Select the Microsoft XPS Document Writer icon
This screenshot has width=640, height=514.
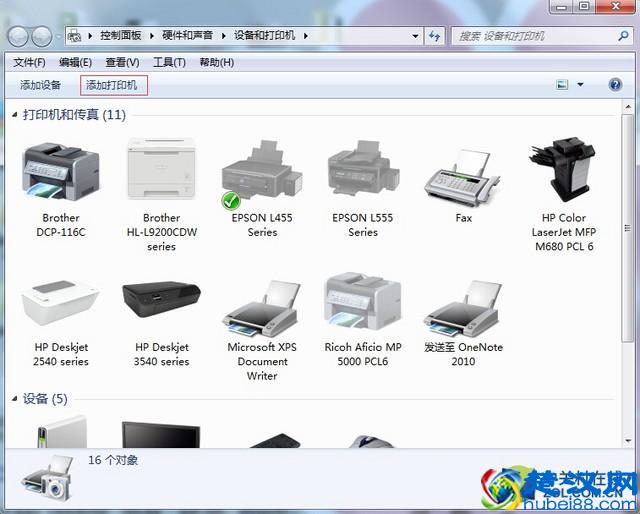tap(262, 308)
